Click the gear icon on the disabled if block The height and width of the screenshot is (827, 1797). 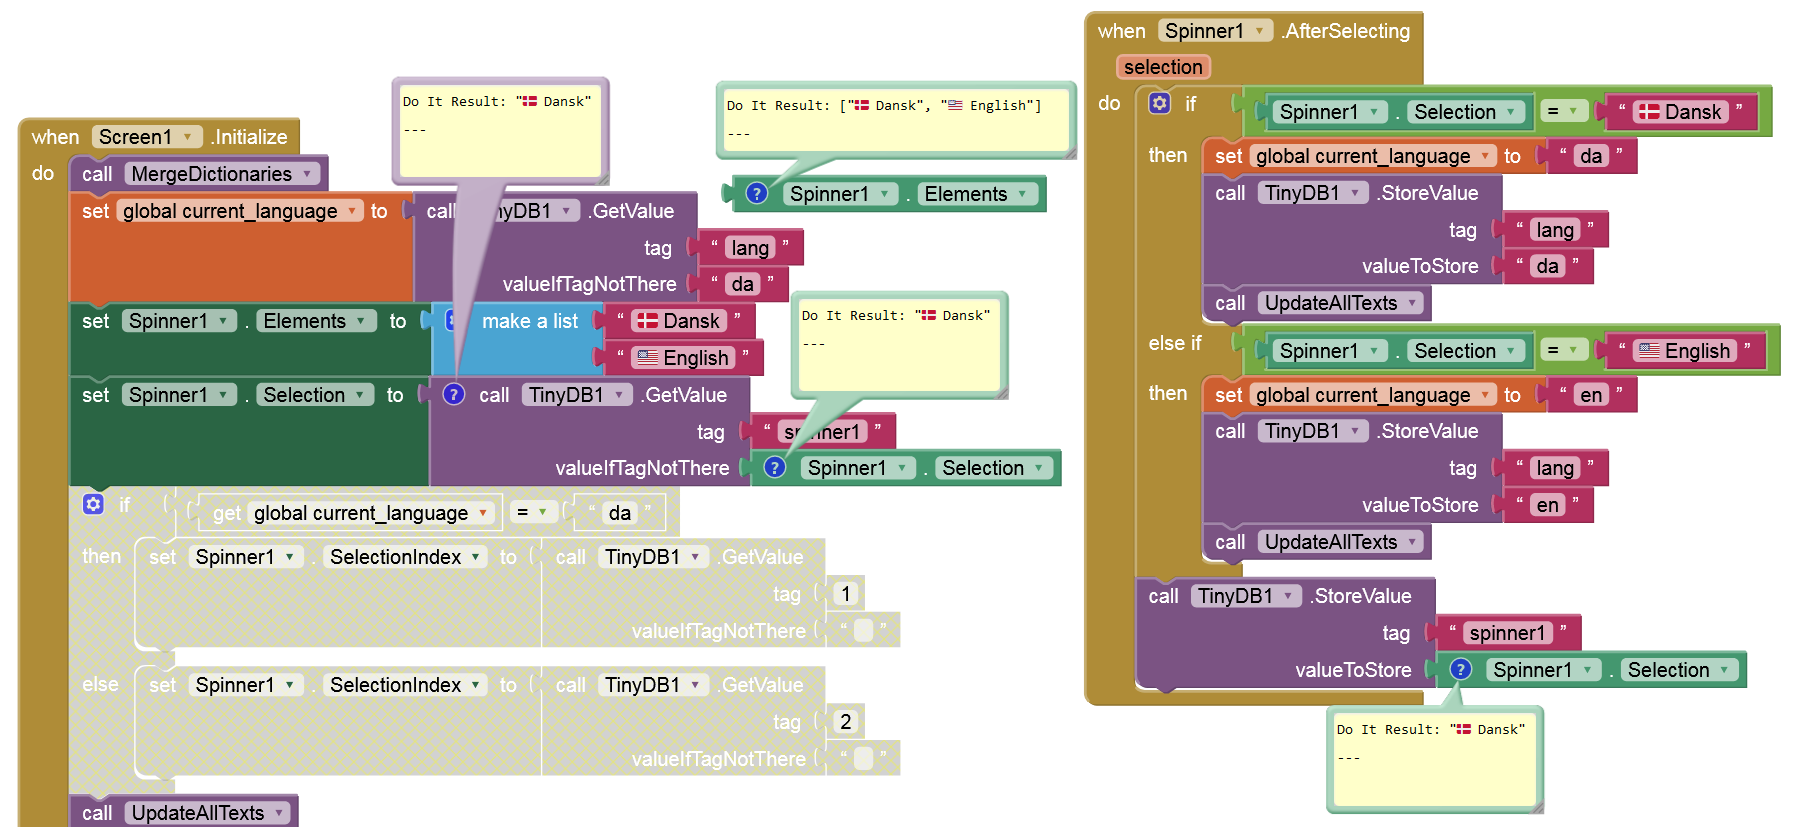point(93,504)
